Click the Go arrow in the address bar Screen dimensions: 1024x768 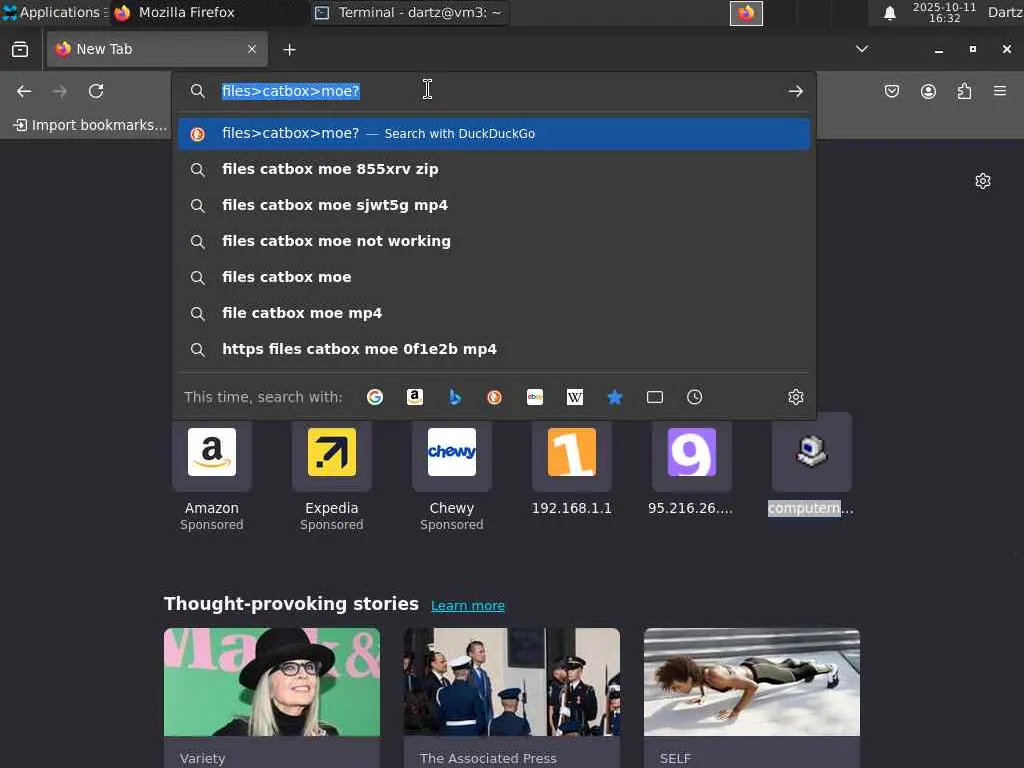click(796, 91)
